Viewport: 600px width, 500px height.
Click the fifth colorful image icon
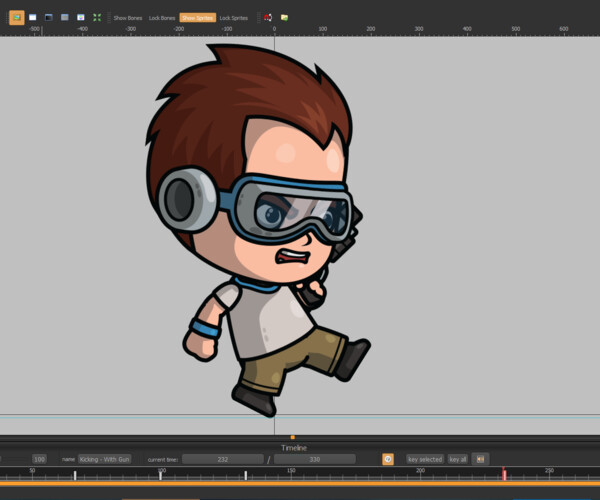click(x=80, y=17)
